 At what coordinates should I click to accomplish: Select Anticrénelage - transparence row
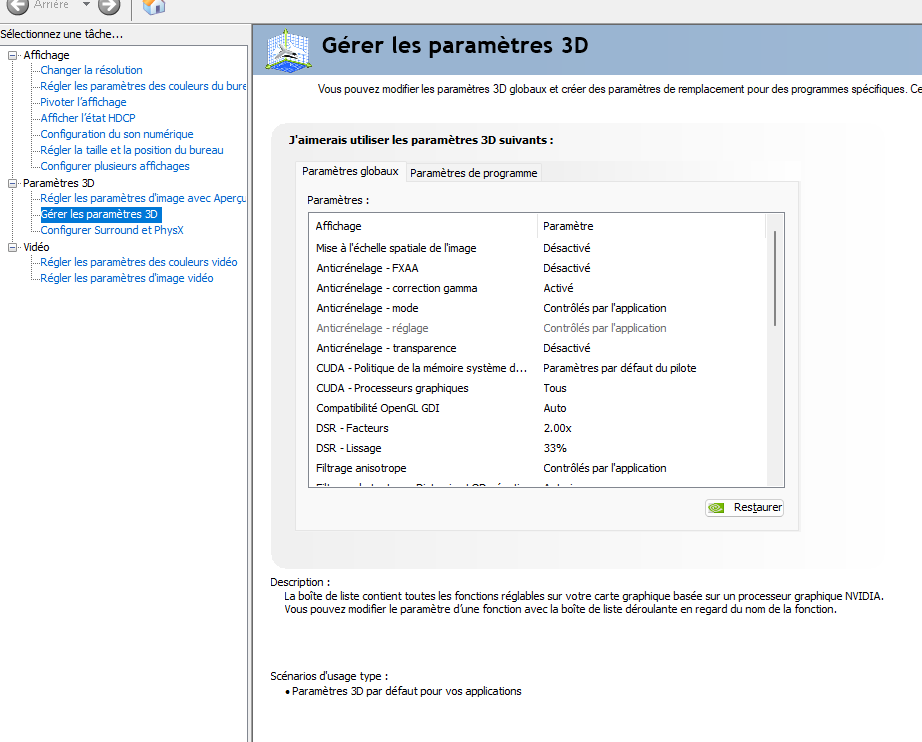[x=537, y=348]
